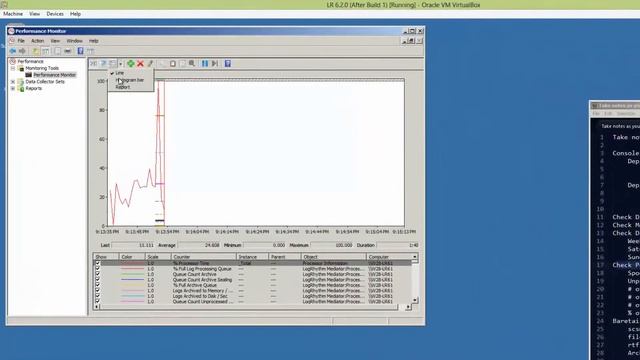Click the Performance root node icon
This screenshot has width=640, height=360.
[x=13, y=61]
